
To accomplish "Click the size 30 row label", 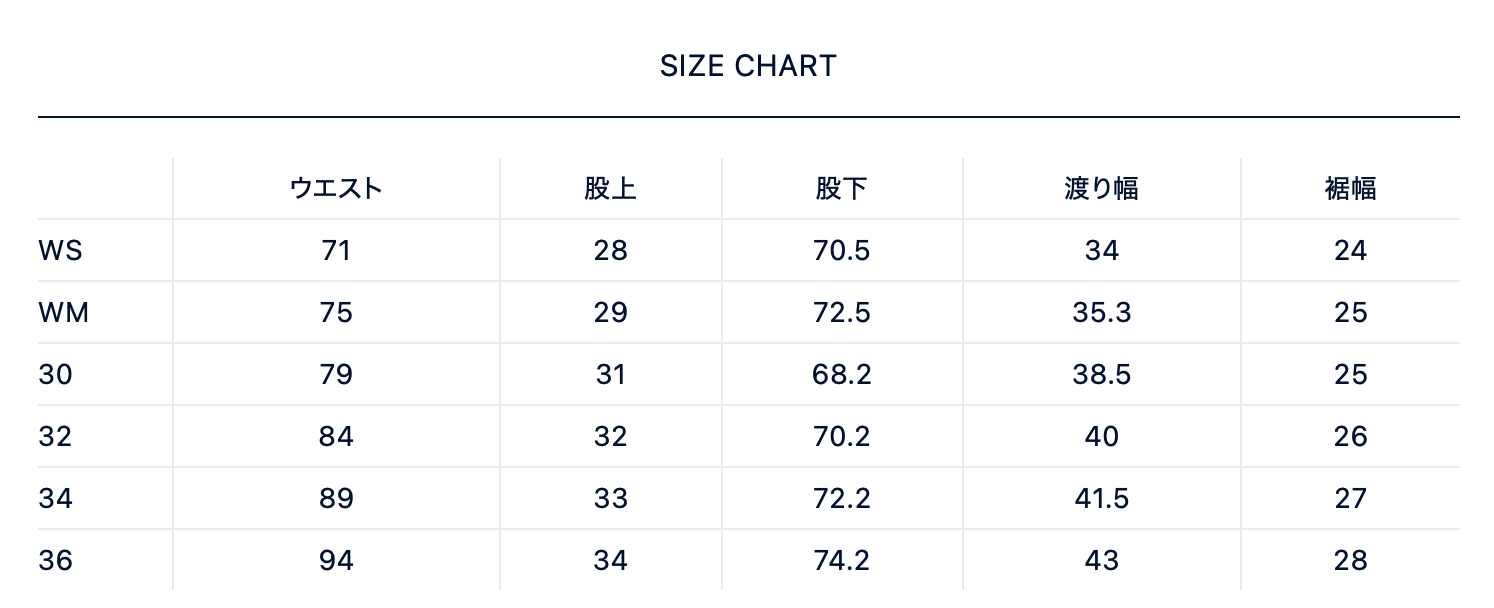I will (56, 374).
